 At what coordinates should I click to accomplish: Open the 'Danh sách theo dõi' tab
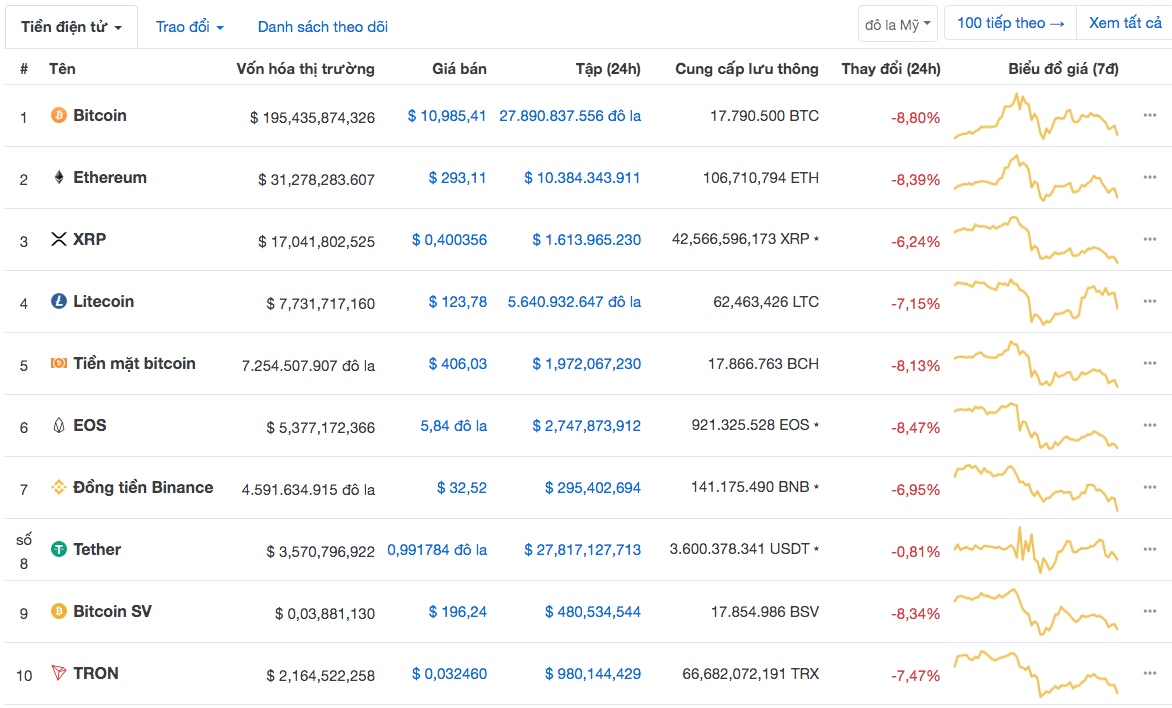coord(322,27)
